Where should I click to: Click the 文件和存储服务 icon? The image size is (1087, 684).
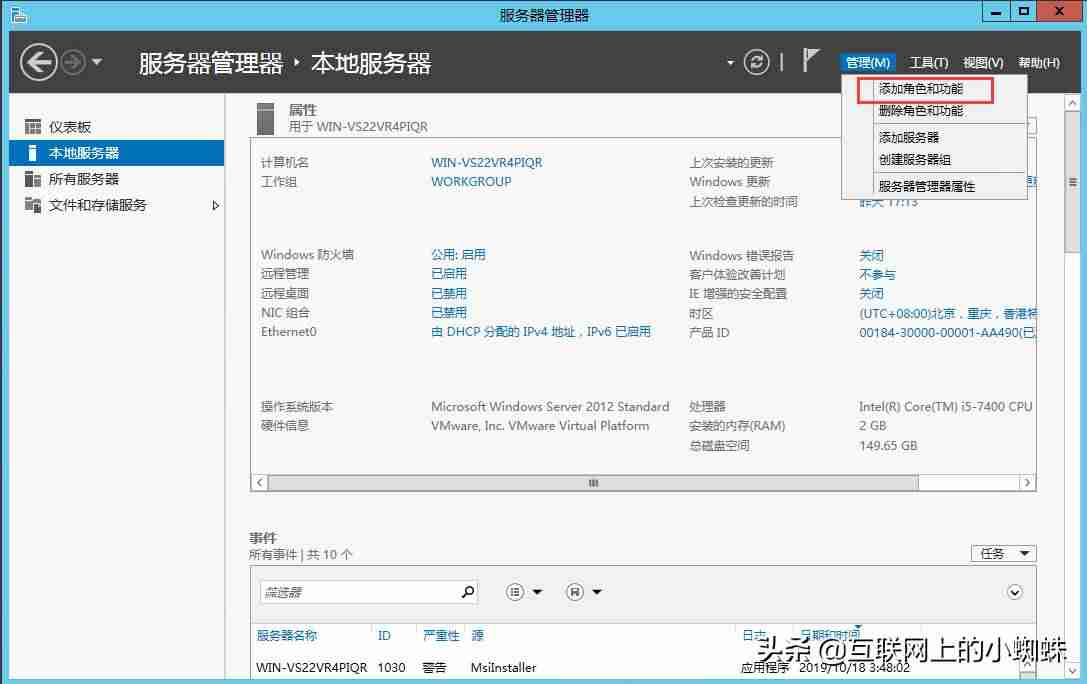click(33, 204)
